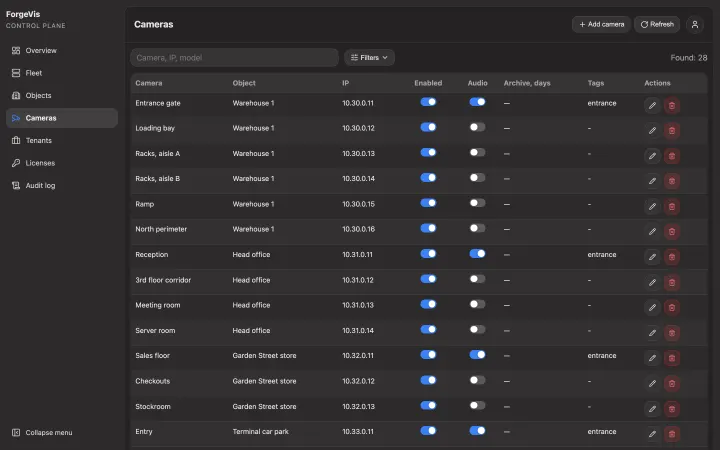Disable the Racks, aisle A camera
This screenshot has width=720, height=450.
428,152
